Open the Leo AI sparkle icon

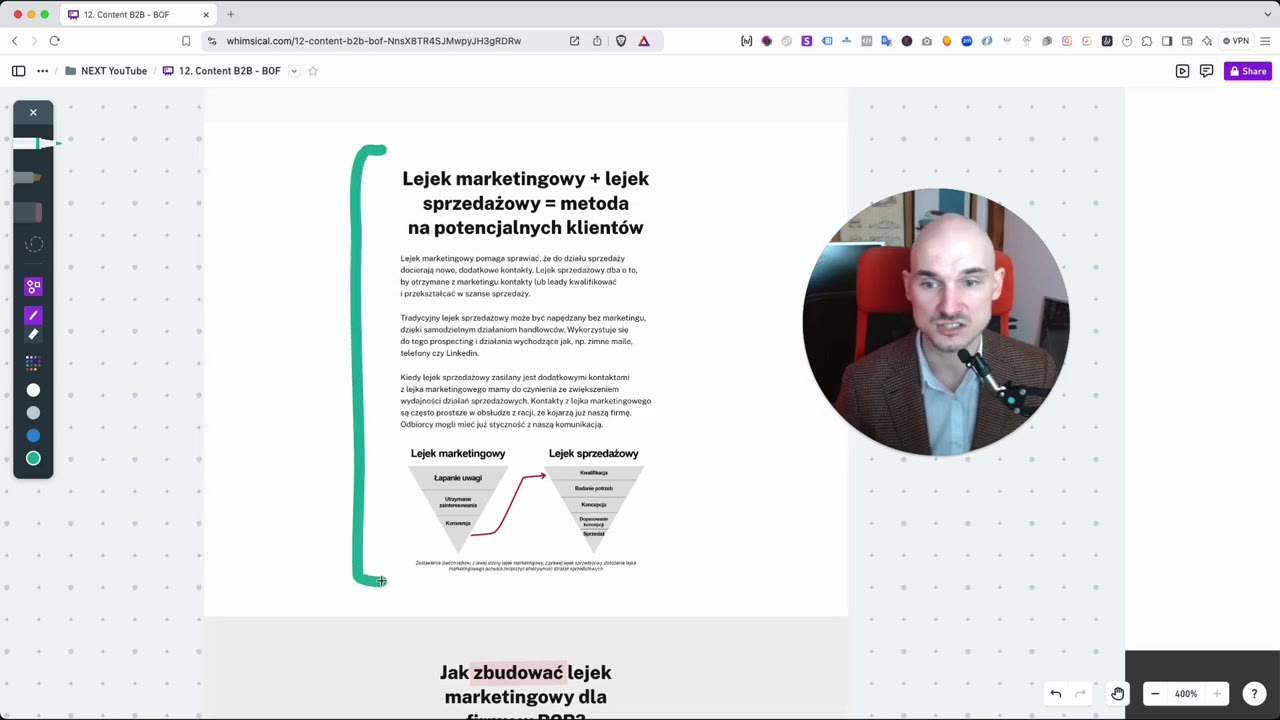pos(1207,41)
